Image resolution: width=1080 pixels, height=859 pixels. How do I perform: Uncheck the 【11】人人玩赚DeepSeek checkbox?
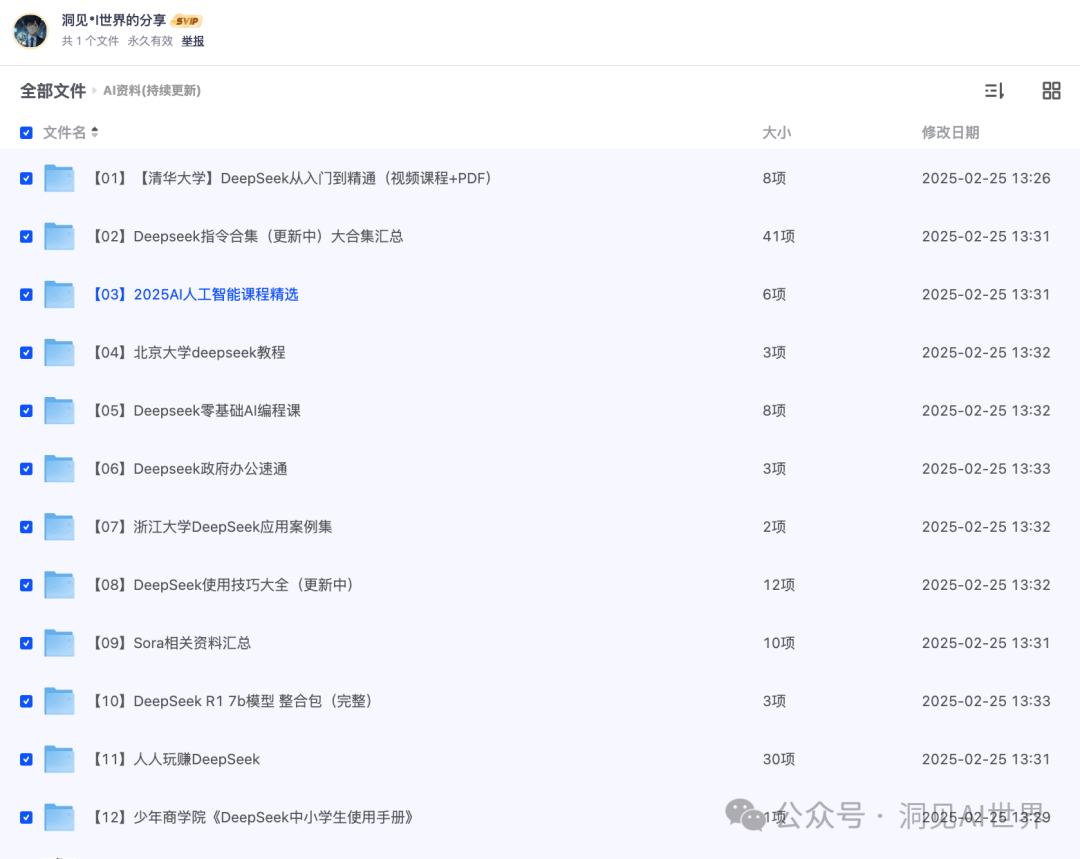[x=26, y=759]
